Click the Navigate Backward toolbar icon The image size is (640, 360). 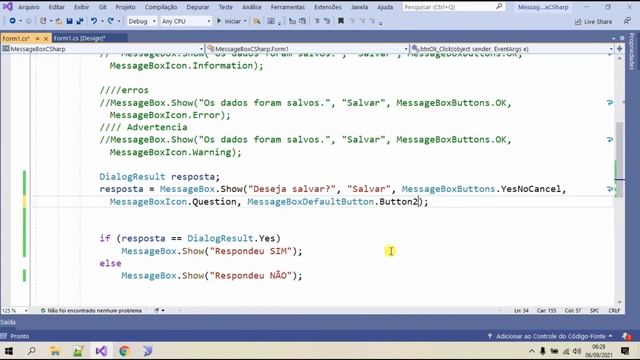click(x=12, y=21)
